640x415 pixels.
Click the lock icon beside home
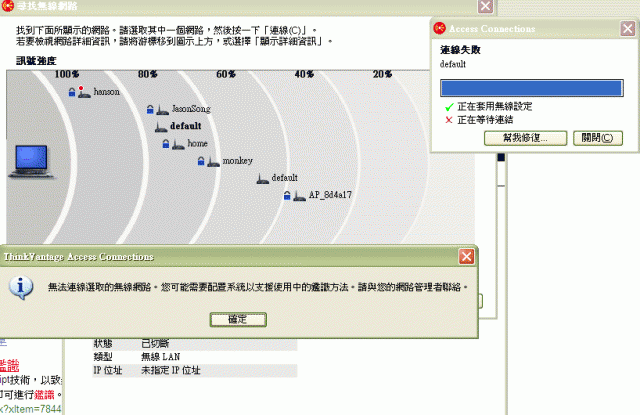click(166, 144)
